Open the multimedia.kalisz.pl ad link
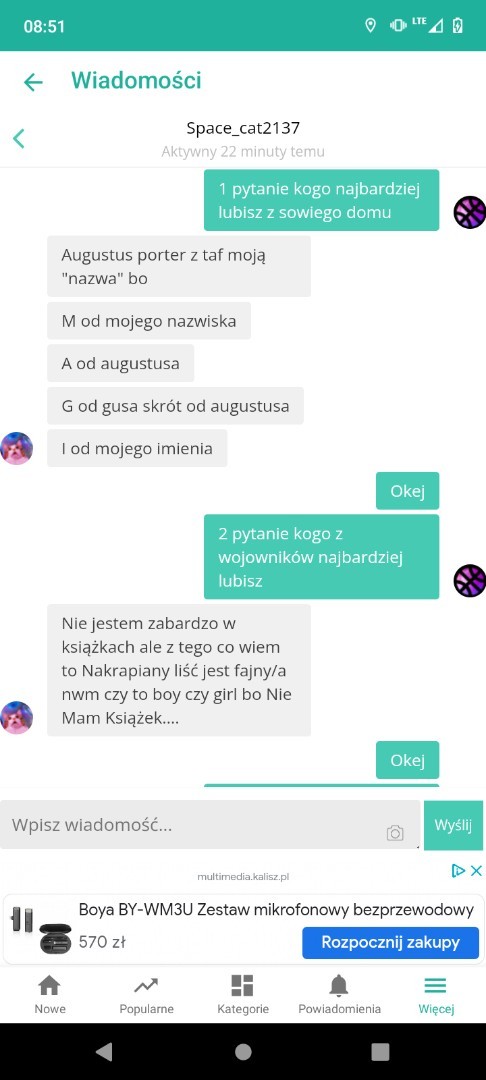This screenshot has width=486, height=1080. click(x=243, y=877)
